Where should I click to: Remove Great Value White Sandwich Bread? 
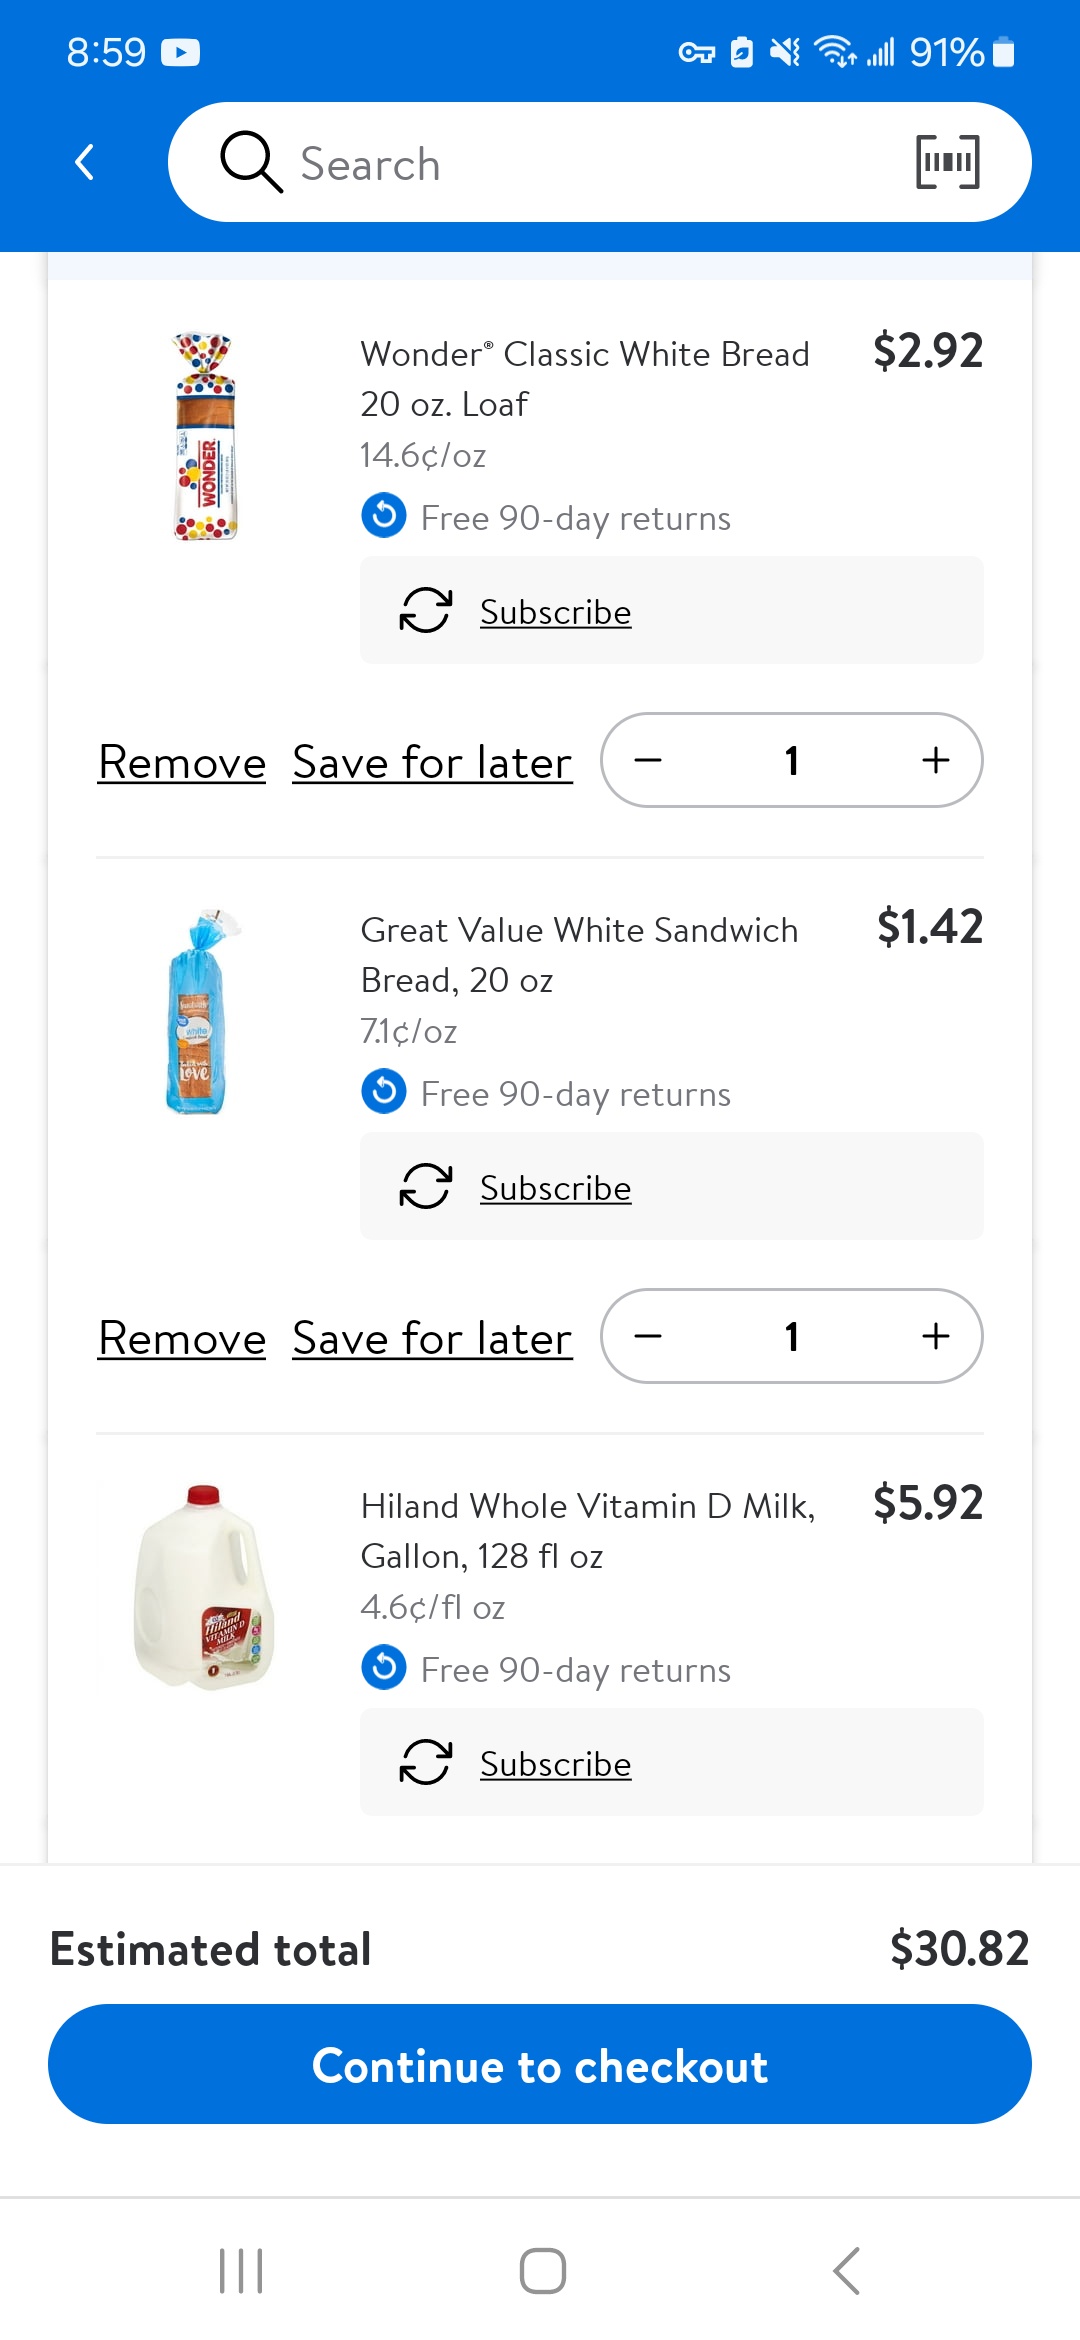pos(182,1339)
